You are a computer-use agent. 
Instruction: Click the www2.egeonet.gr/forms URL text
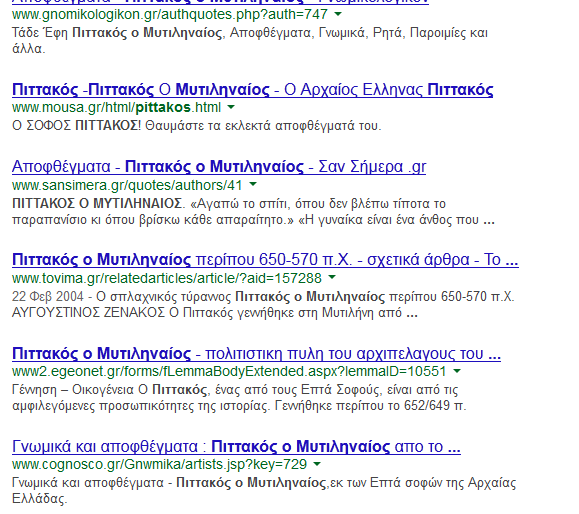229,371
